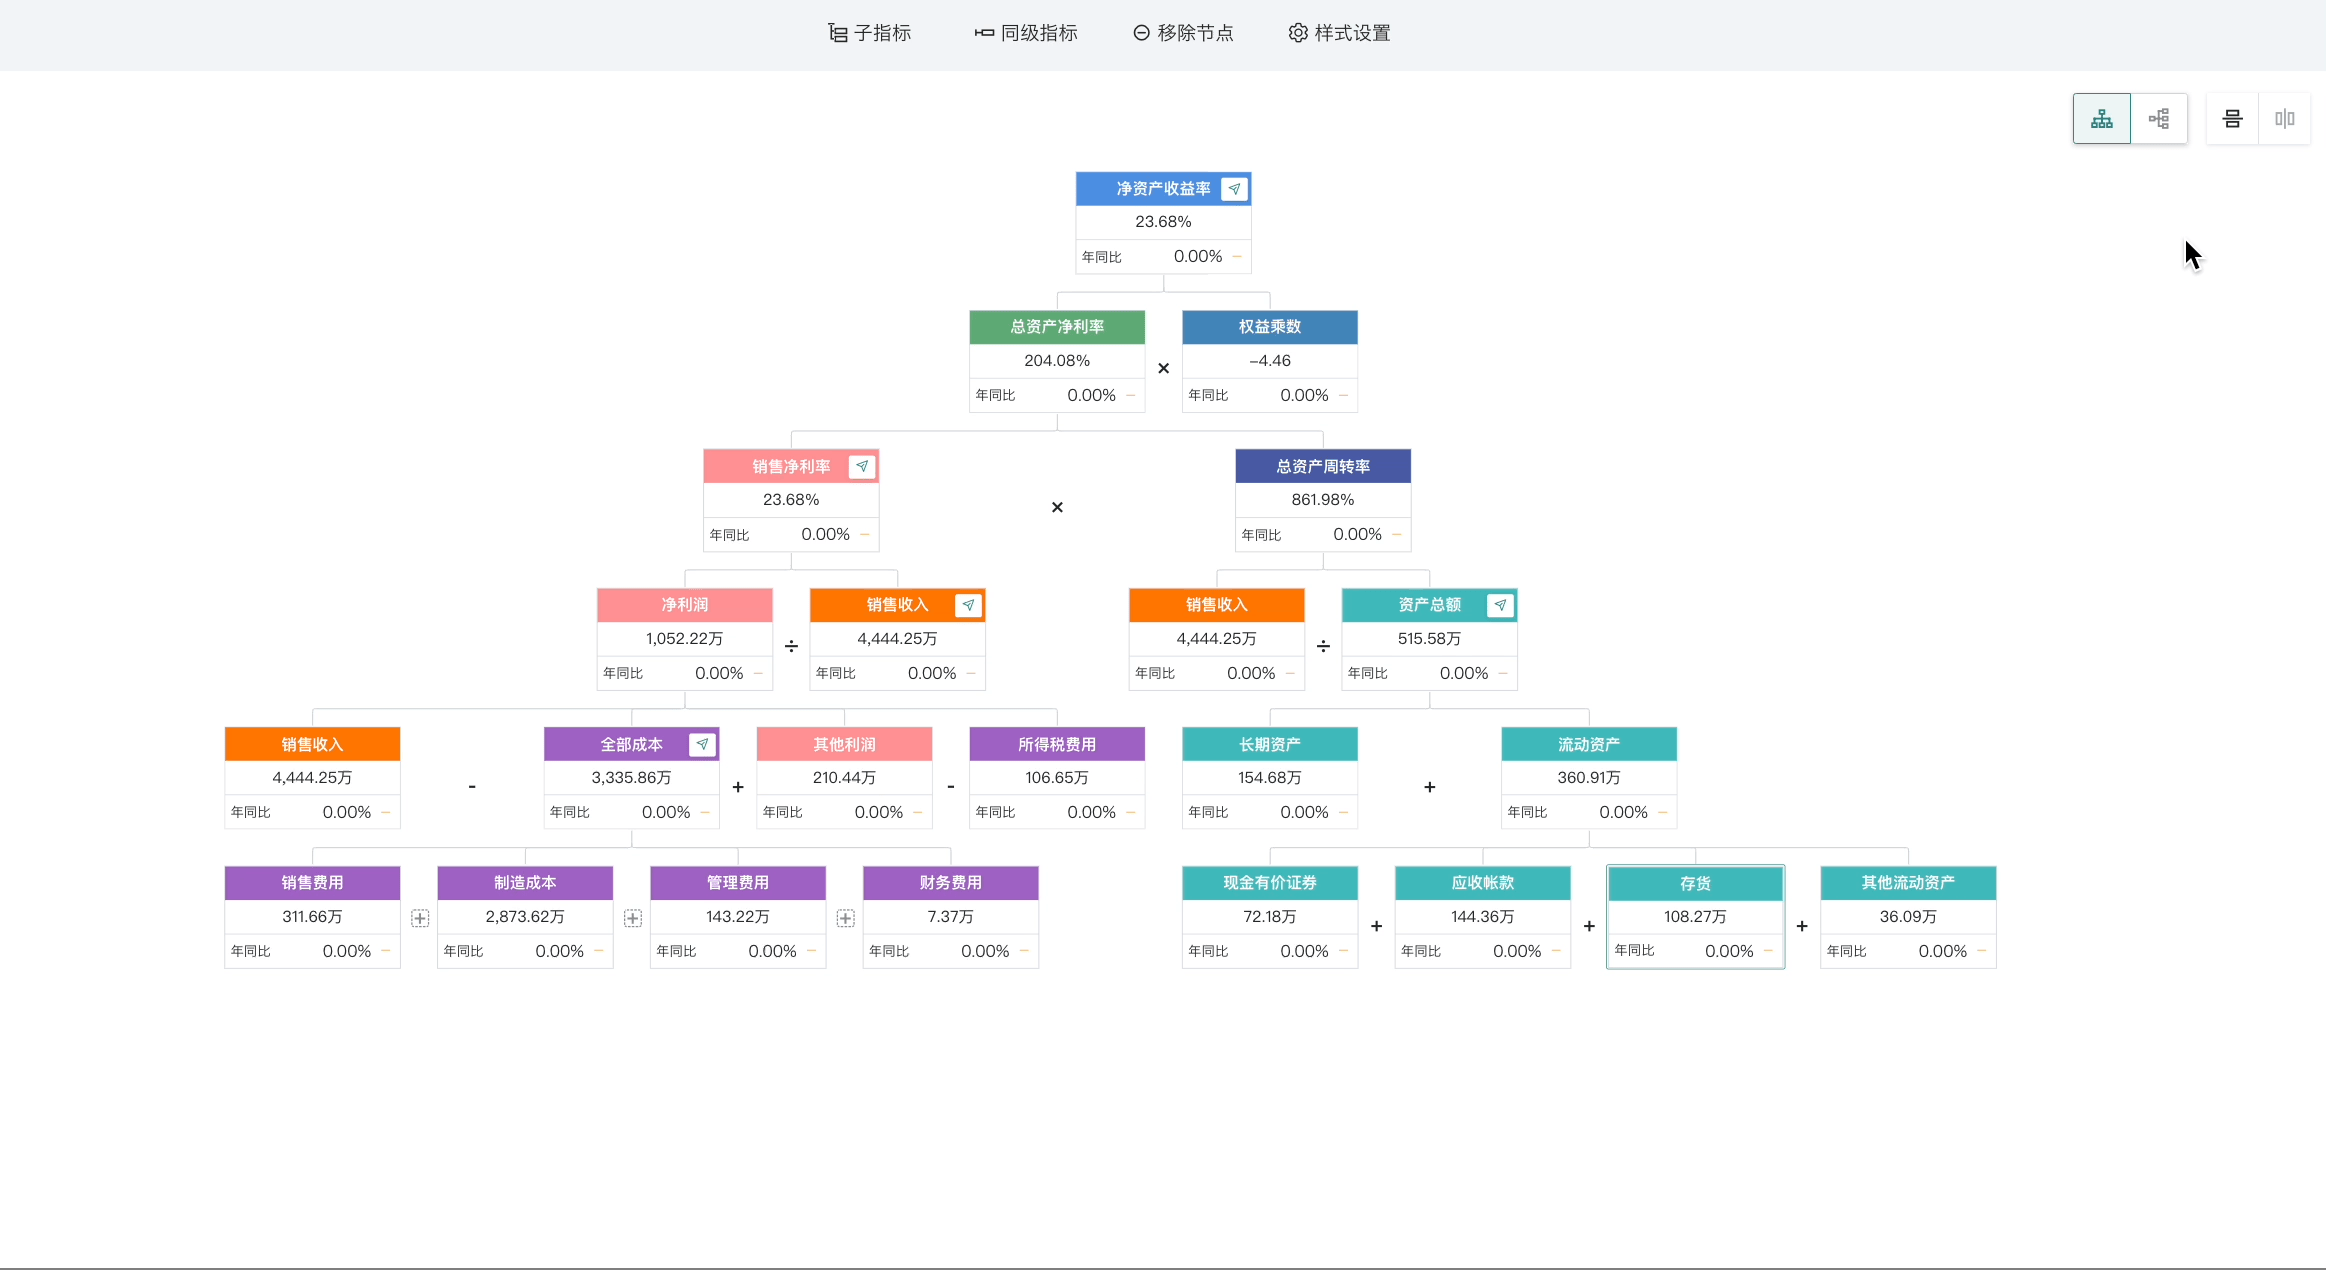The width and height of the screenshot is (2326, 1270).
Task: Click the highlighted 存货 node header
Action: tap(1696, 884)
